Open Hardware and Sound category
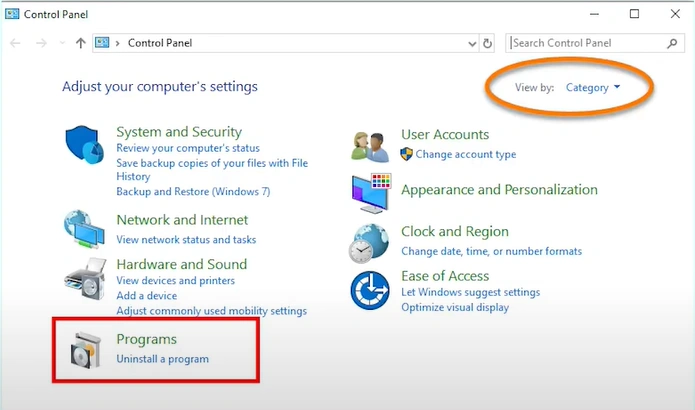 [x=182, y=264]
